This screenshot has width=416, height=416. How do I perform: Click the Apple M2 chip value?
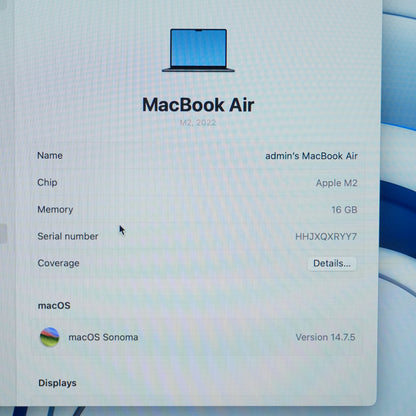(336, 183)
